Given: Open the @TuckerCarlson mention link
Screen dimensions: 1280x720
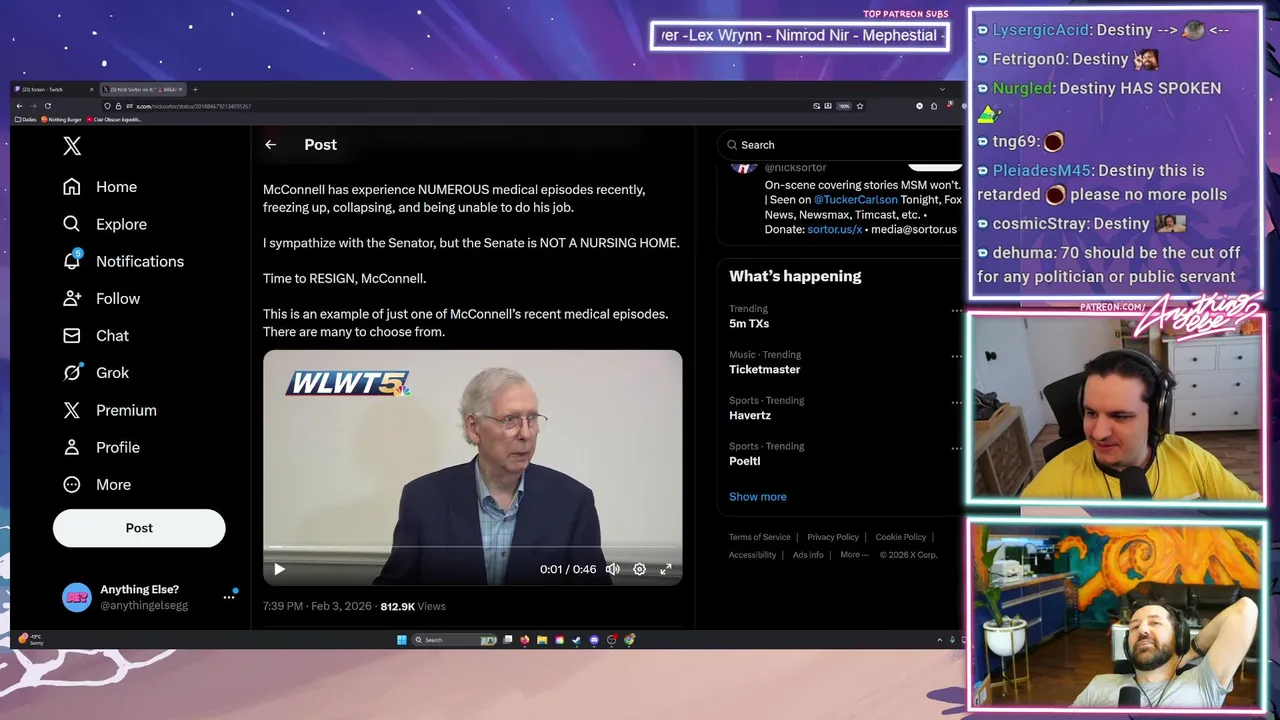Looking at the screenshot, I should [x=855, y=200].
